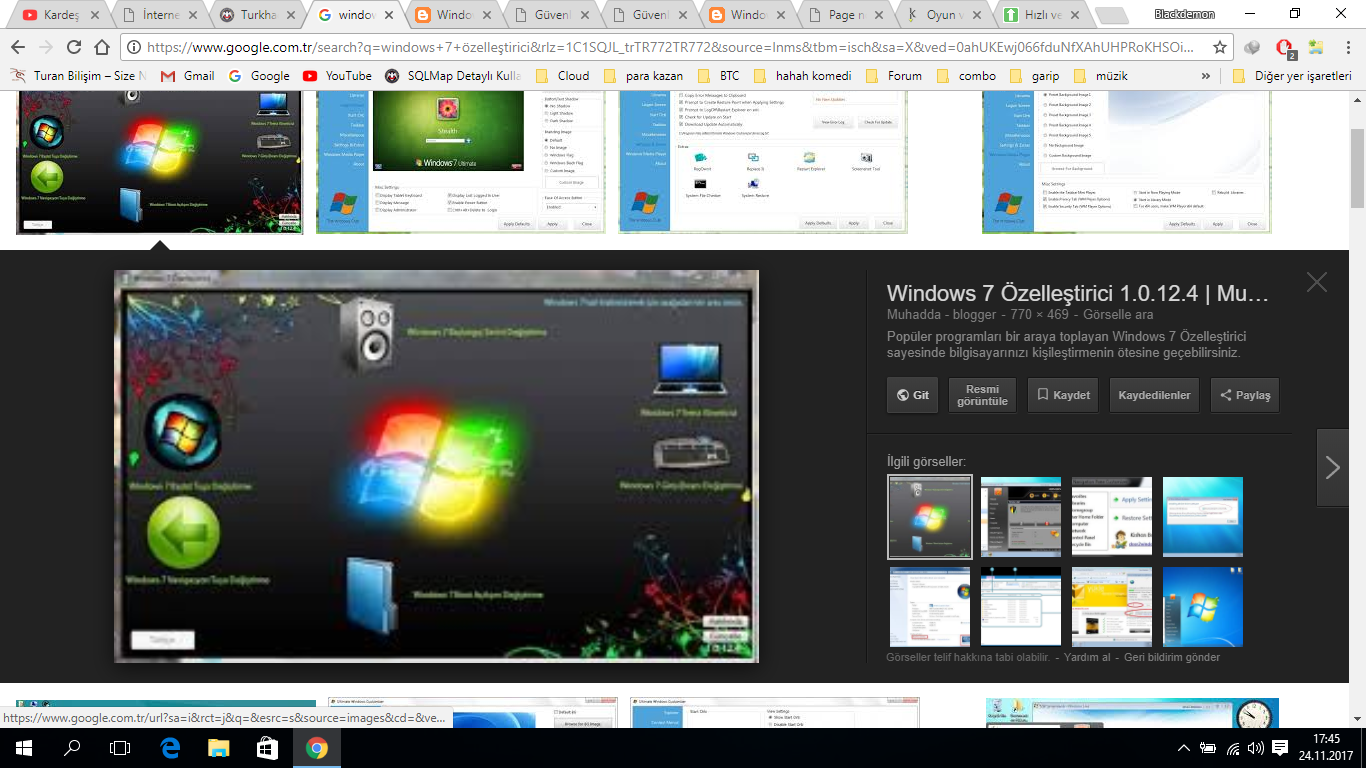Close the image preview panel with X
1366x768 pixels.
[1317, 282]
